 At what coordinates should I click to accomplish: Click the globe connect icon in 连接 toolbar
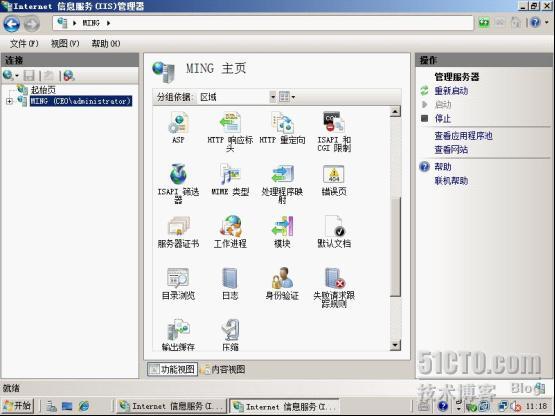click(x=8, y=75)
